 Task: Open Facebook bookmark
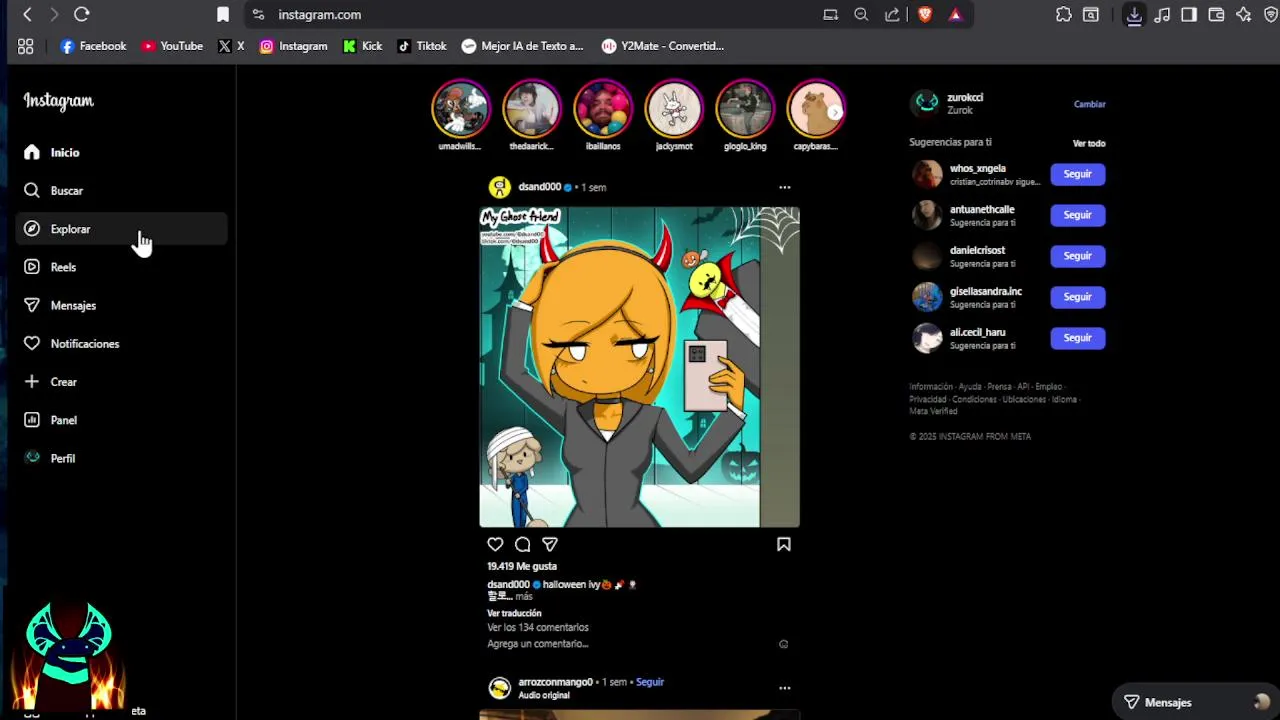[x=93, y=46]
